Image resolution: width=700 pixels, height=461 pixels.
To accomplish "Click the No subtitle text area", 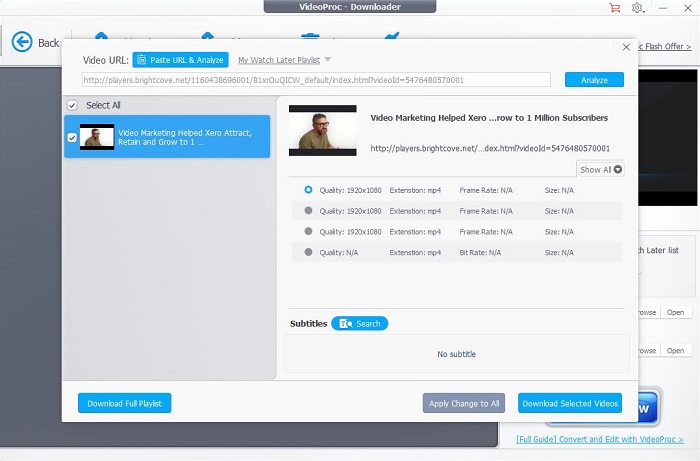I will (x=457, y=354).
